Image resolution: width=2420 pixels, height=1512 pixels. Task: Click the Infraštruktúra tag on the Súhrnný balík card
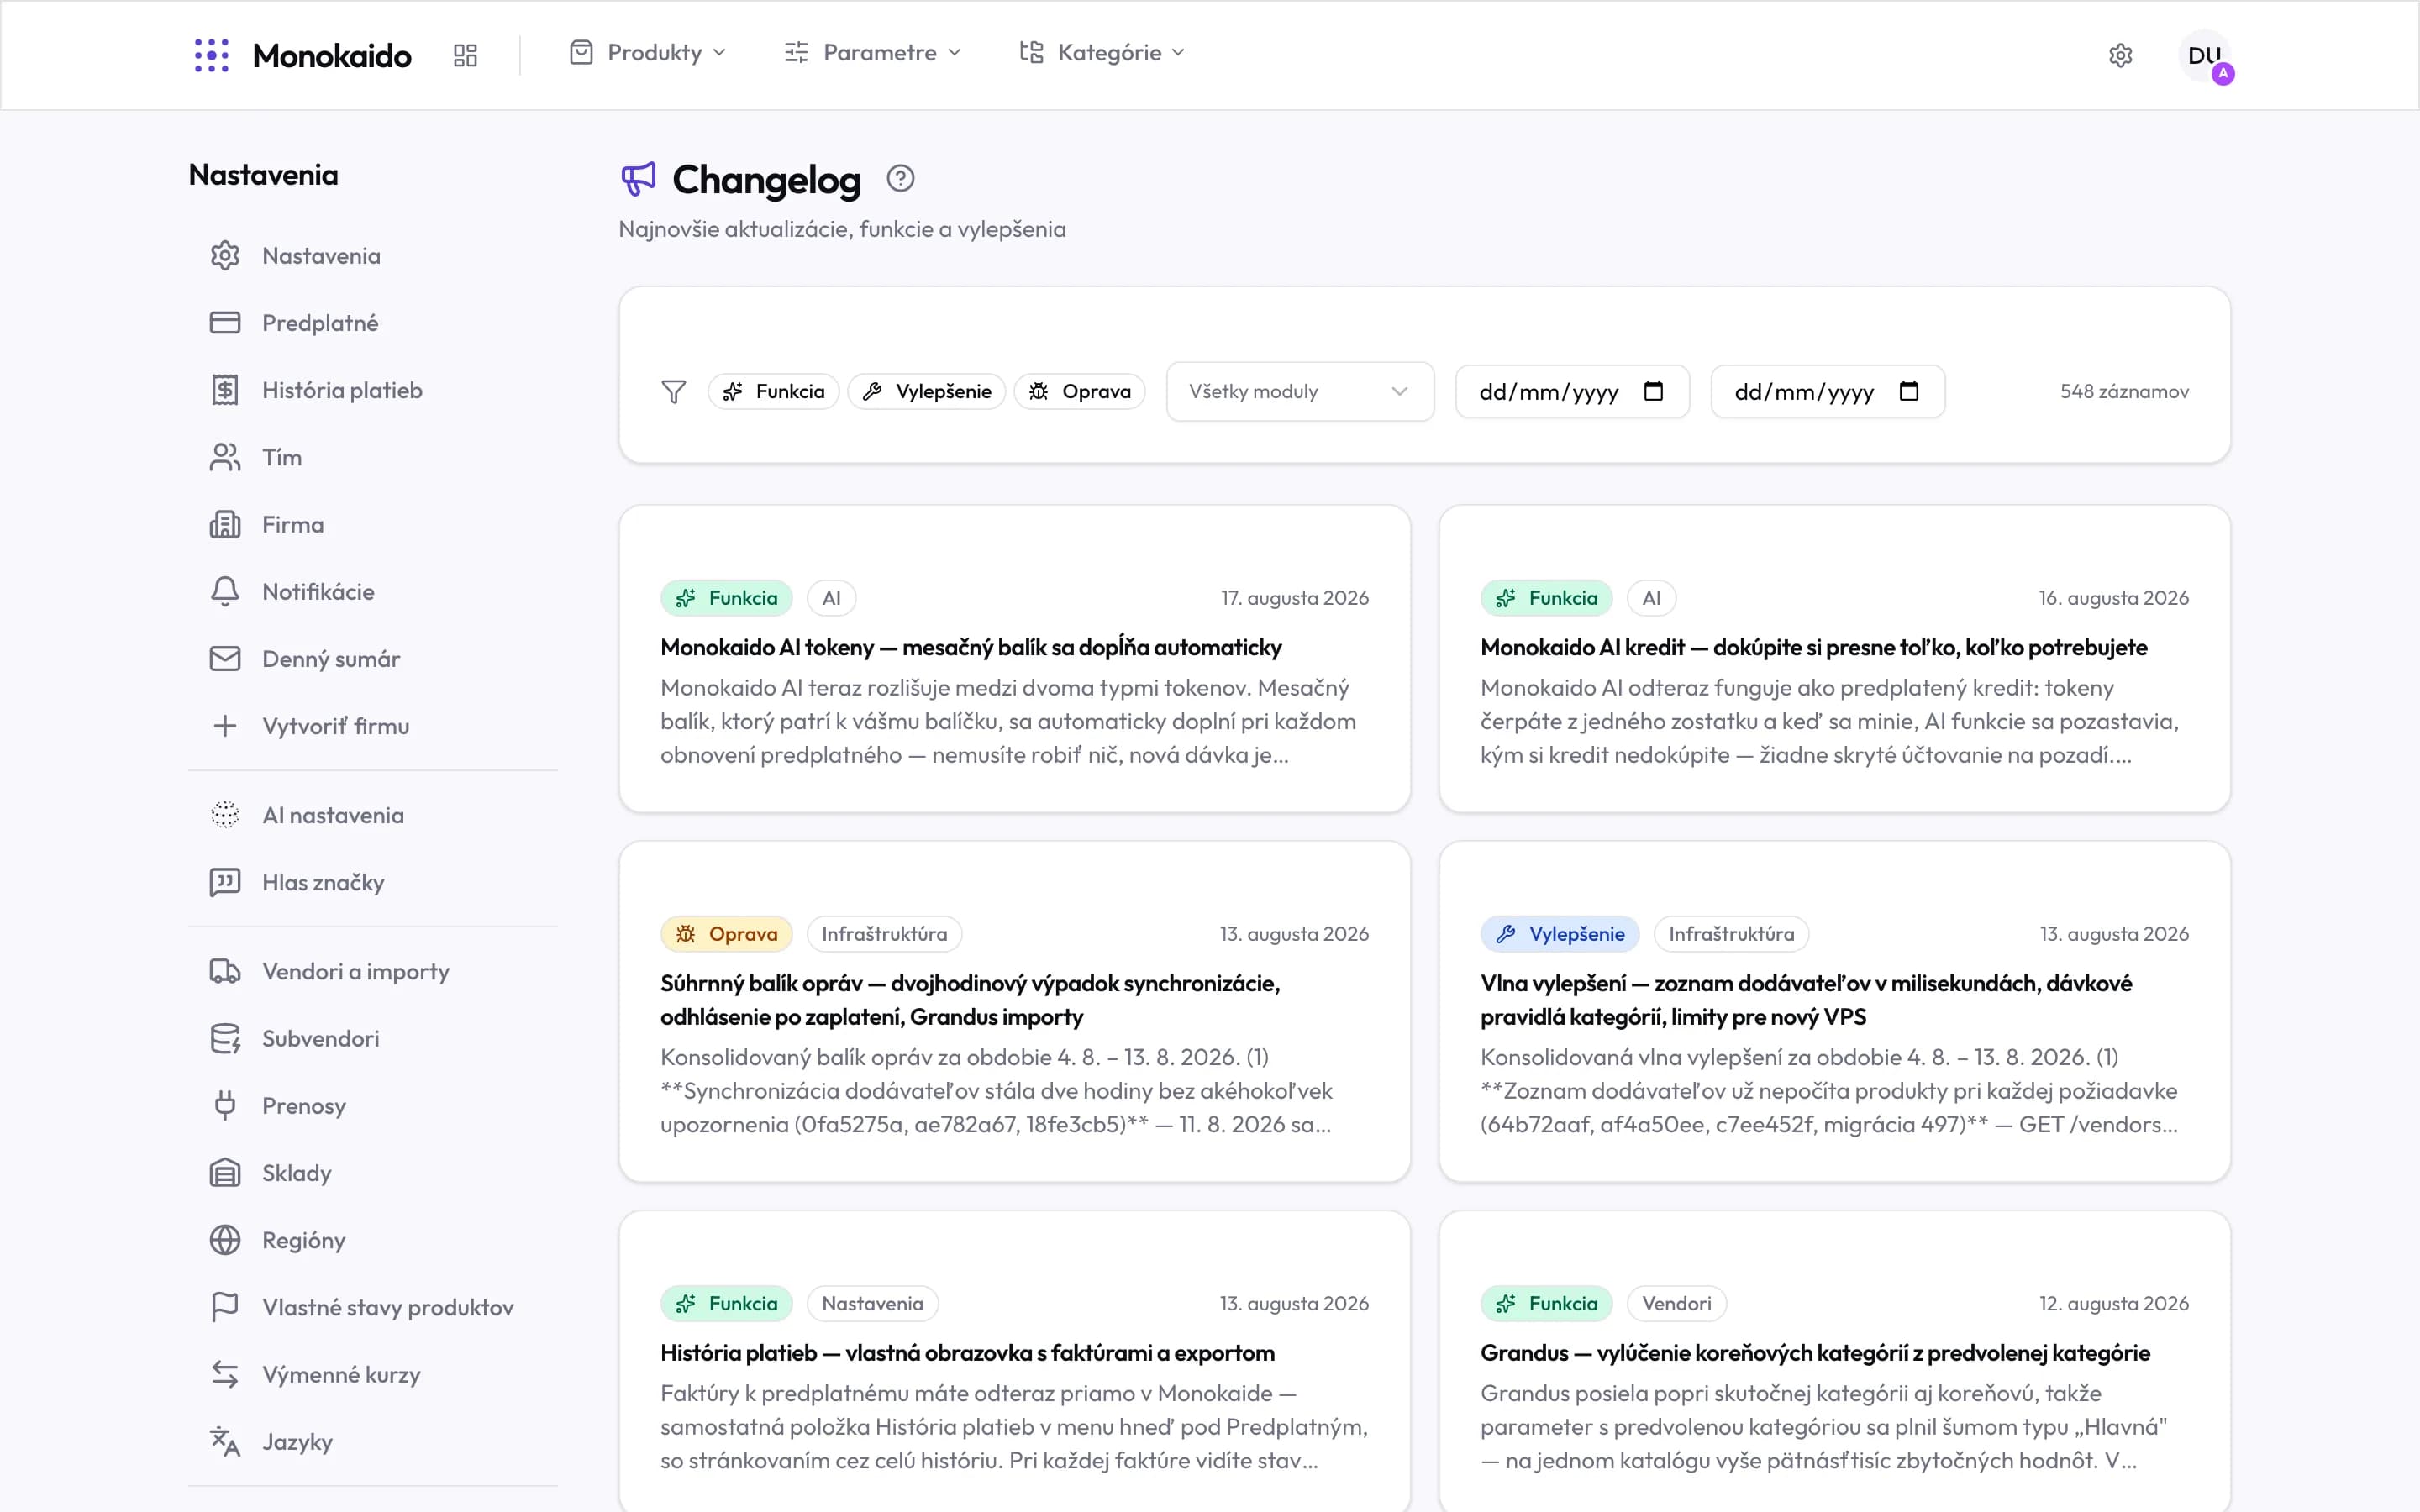(884, 934)
